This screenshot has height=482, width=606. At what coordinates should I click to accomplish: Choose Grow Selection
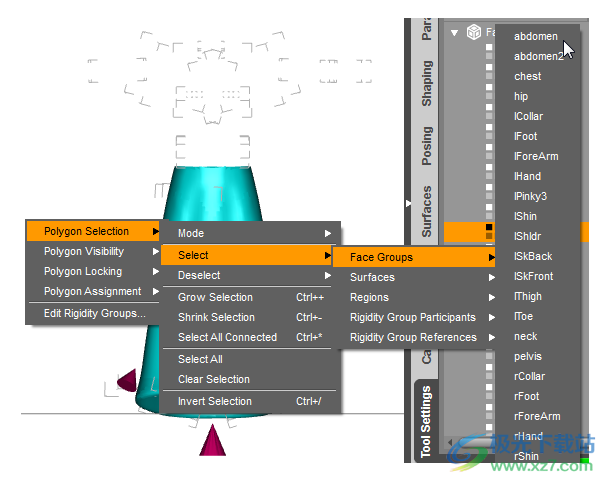215,297
